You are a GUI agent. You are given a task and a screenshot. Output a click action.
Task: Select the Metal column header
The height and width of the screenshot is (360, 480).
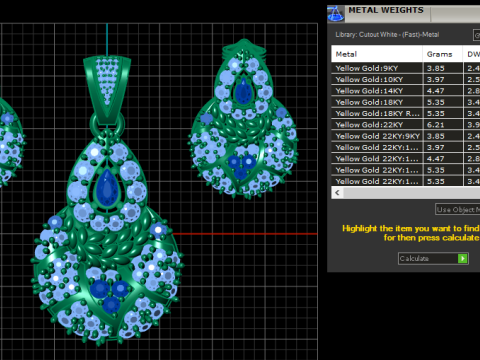click(x=377, y=54)
